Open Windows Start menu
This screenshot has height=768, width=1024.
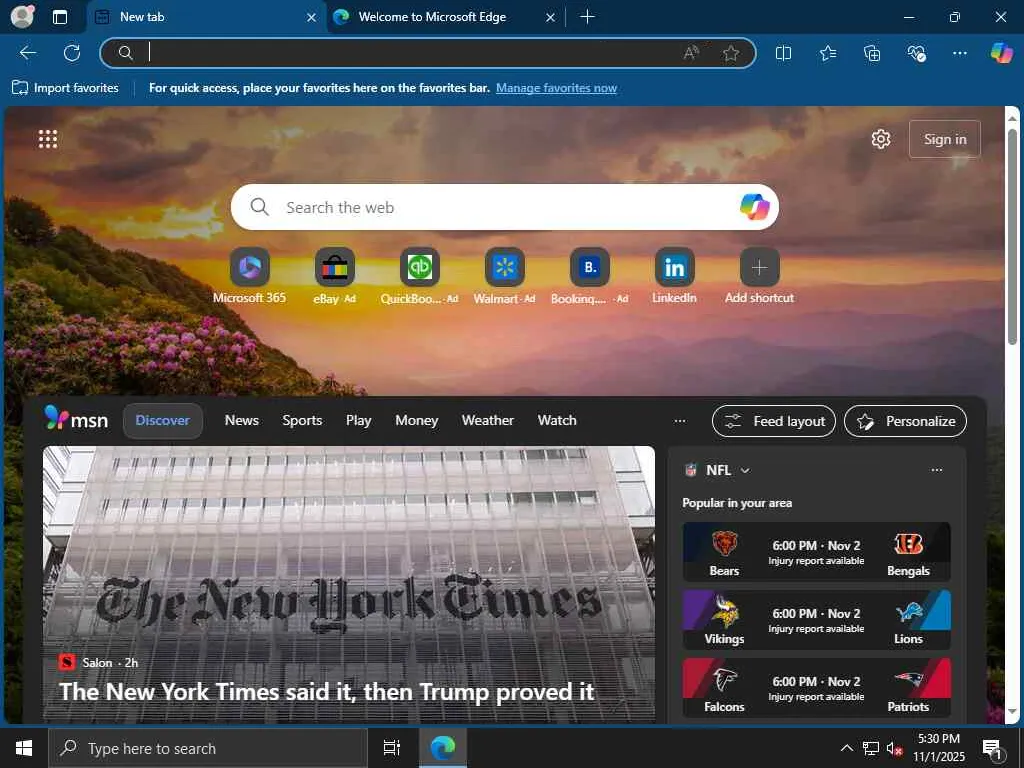coord(24,748)
